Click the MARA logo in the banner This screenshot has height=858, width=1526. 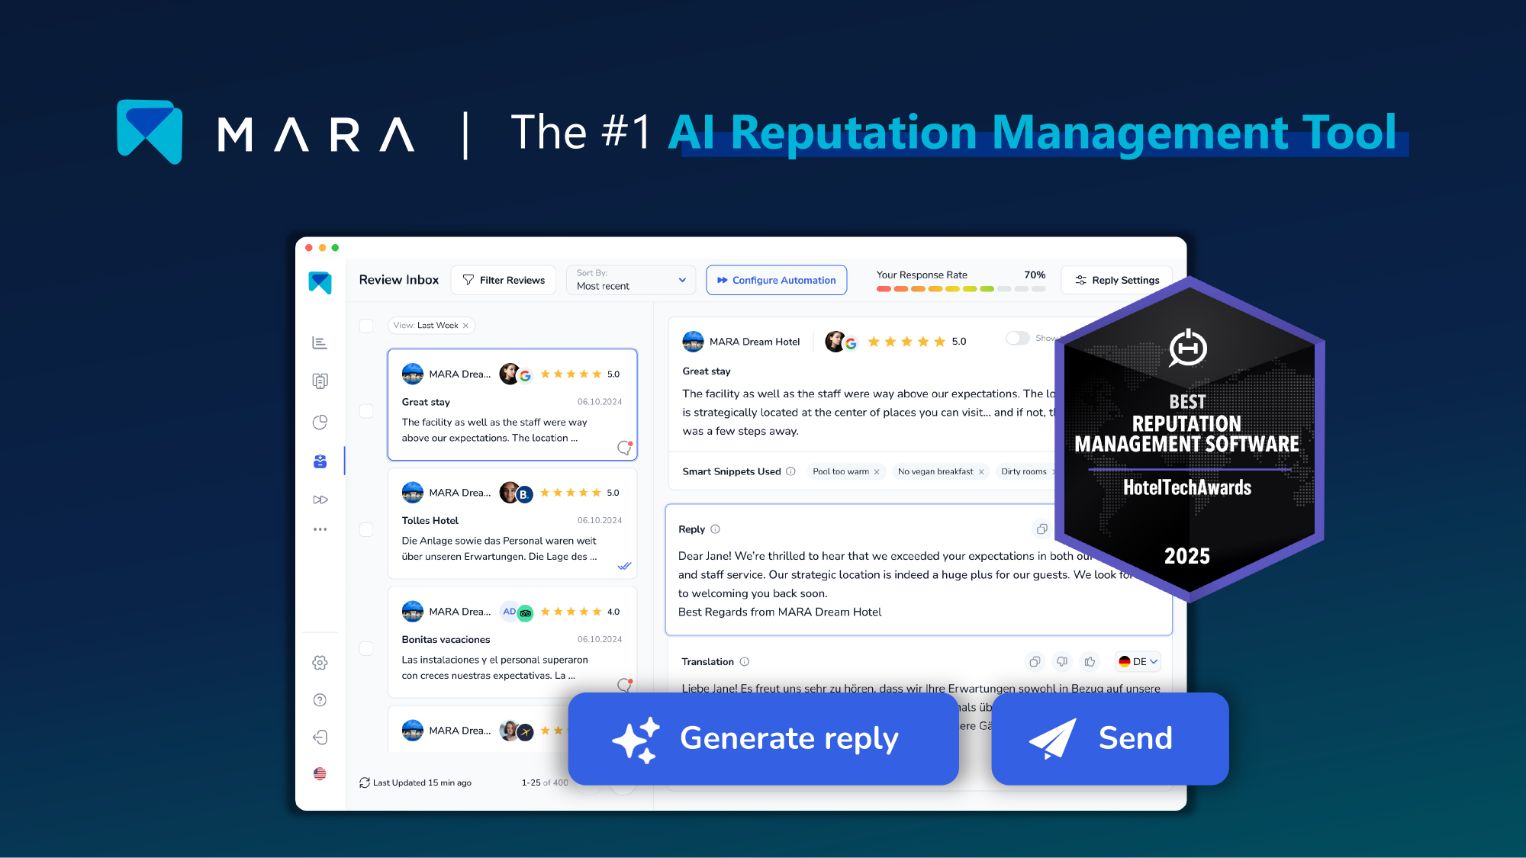click(266, 133)
